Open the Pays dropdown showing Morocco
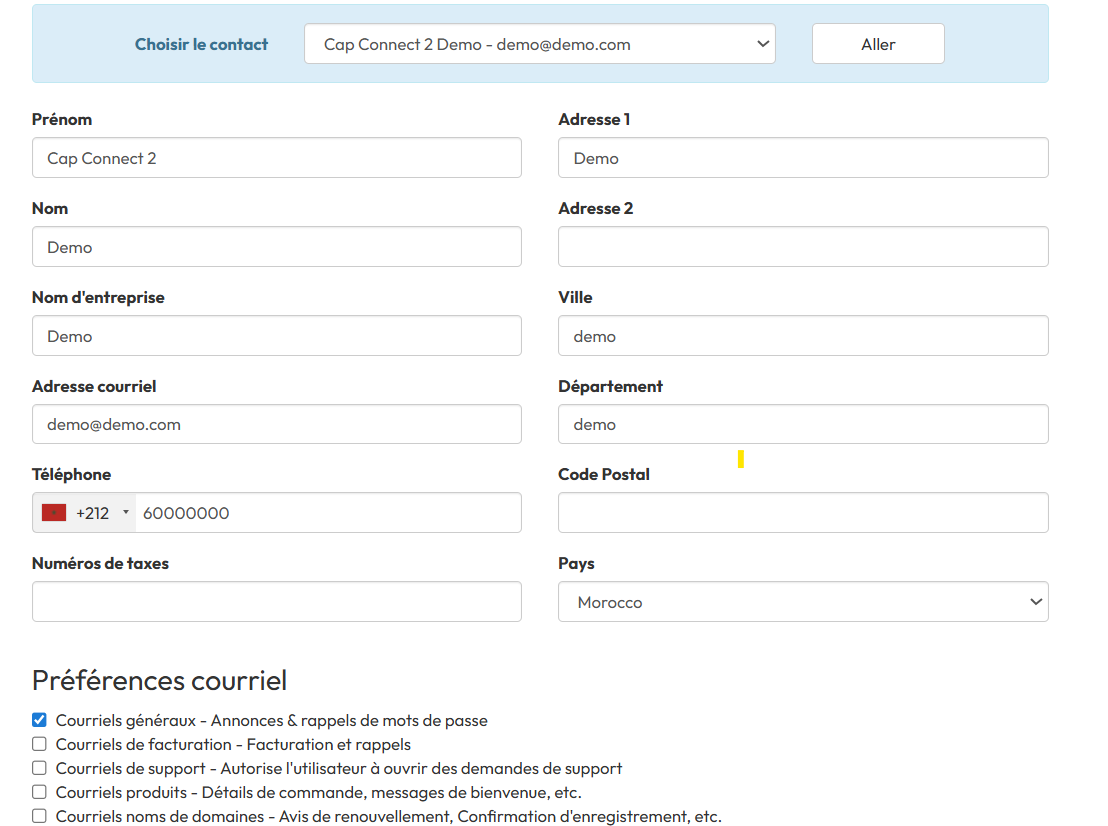This screenshot has height=826, width=1108. pyautogui.click(x=802, y=601)
